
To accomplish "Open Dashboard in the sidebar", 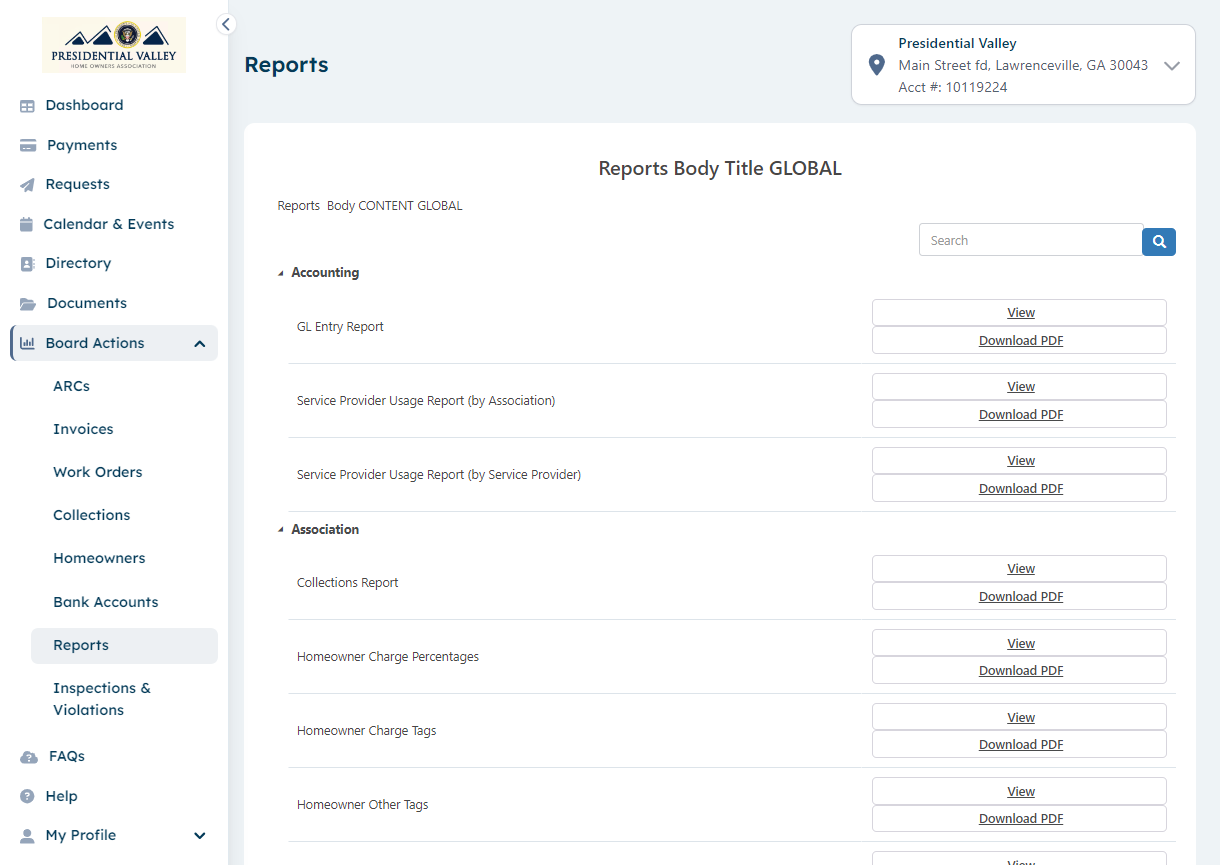I will 84,105.
